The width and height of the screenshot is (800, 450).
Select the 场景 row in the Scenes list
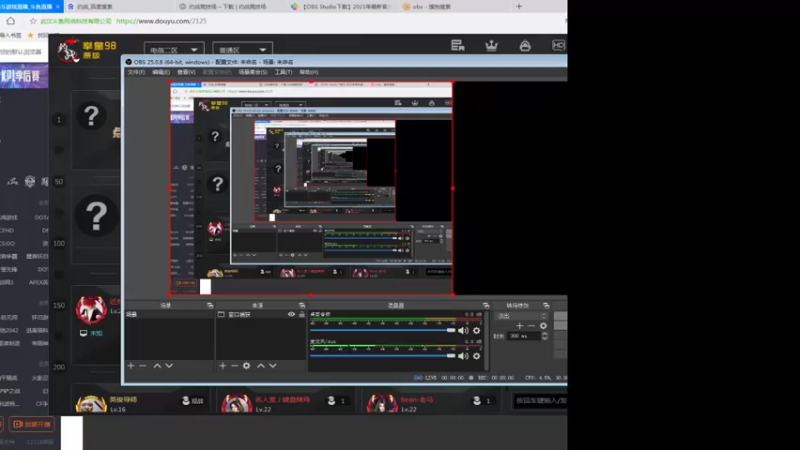(x=169, y=314)
